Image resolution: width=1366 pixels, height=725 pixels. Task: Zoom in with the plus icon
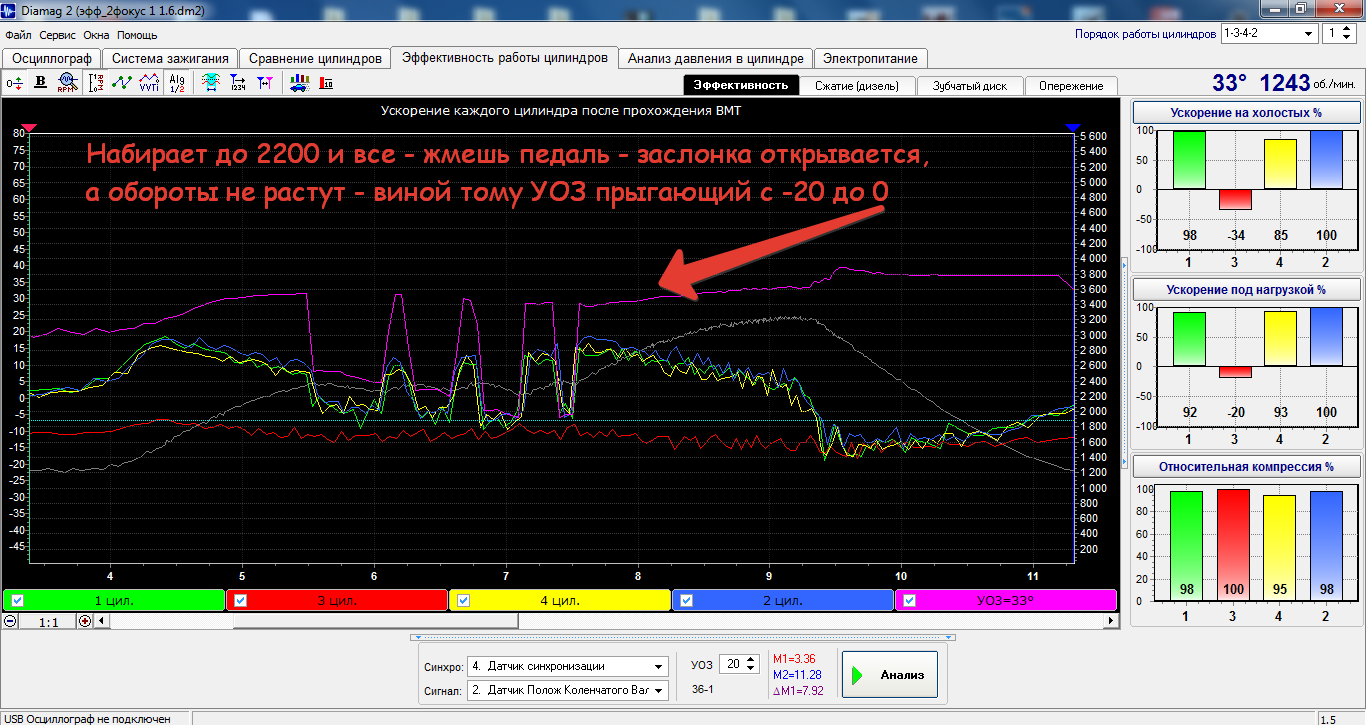[x=85, y=621]
